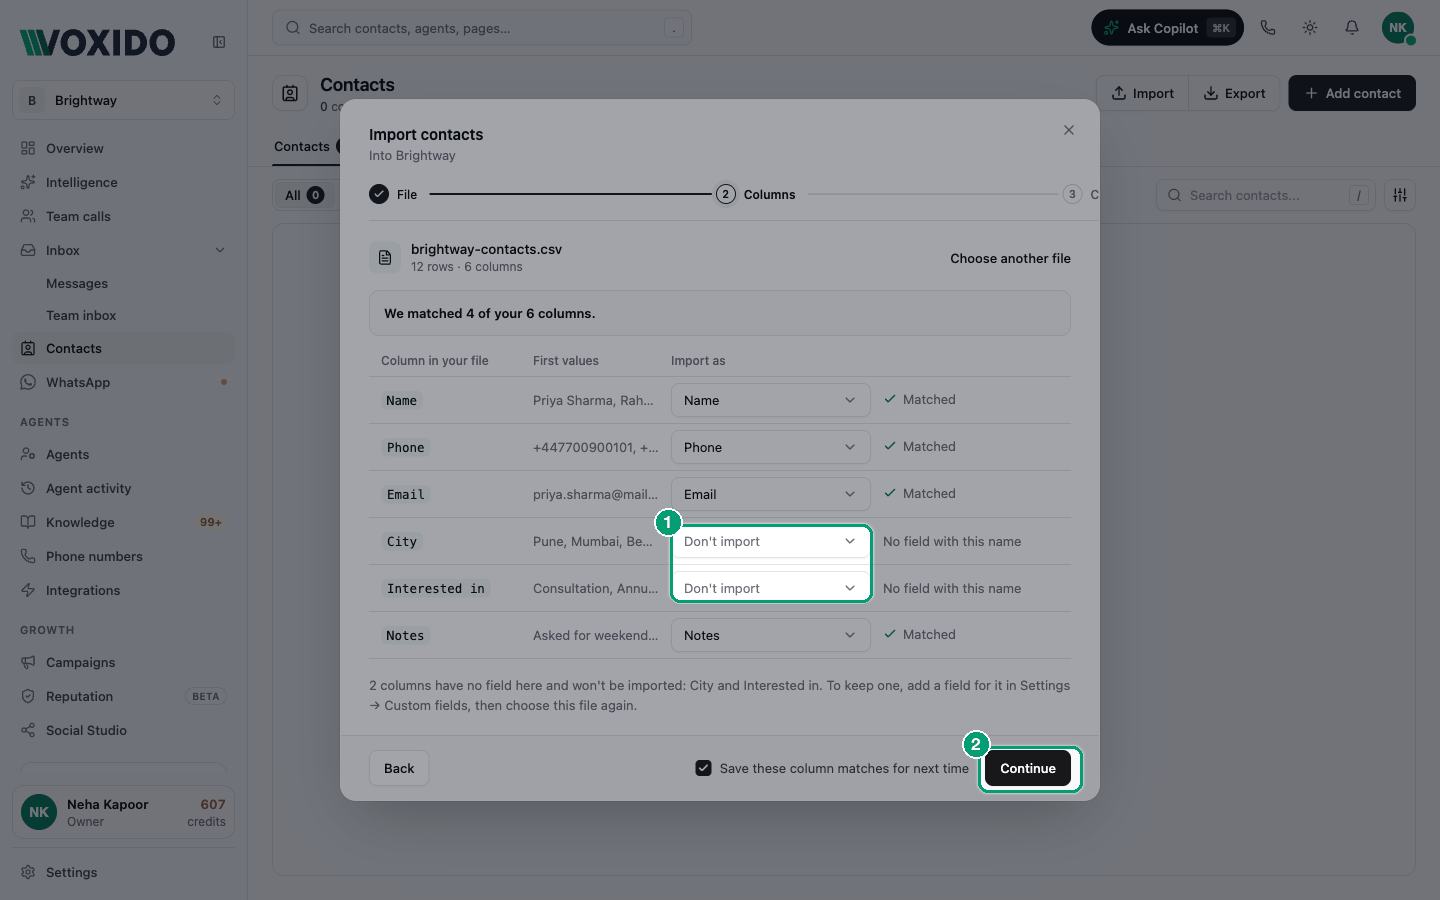Go to Phone numbers
The image size is (1440, 900).
click(124, 556)
